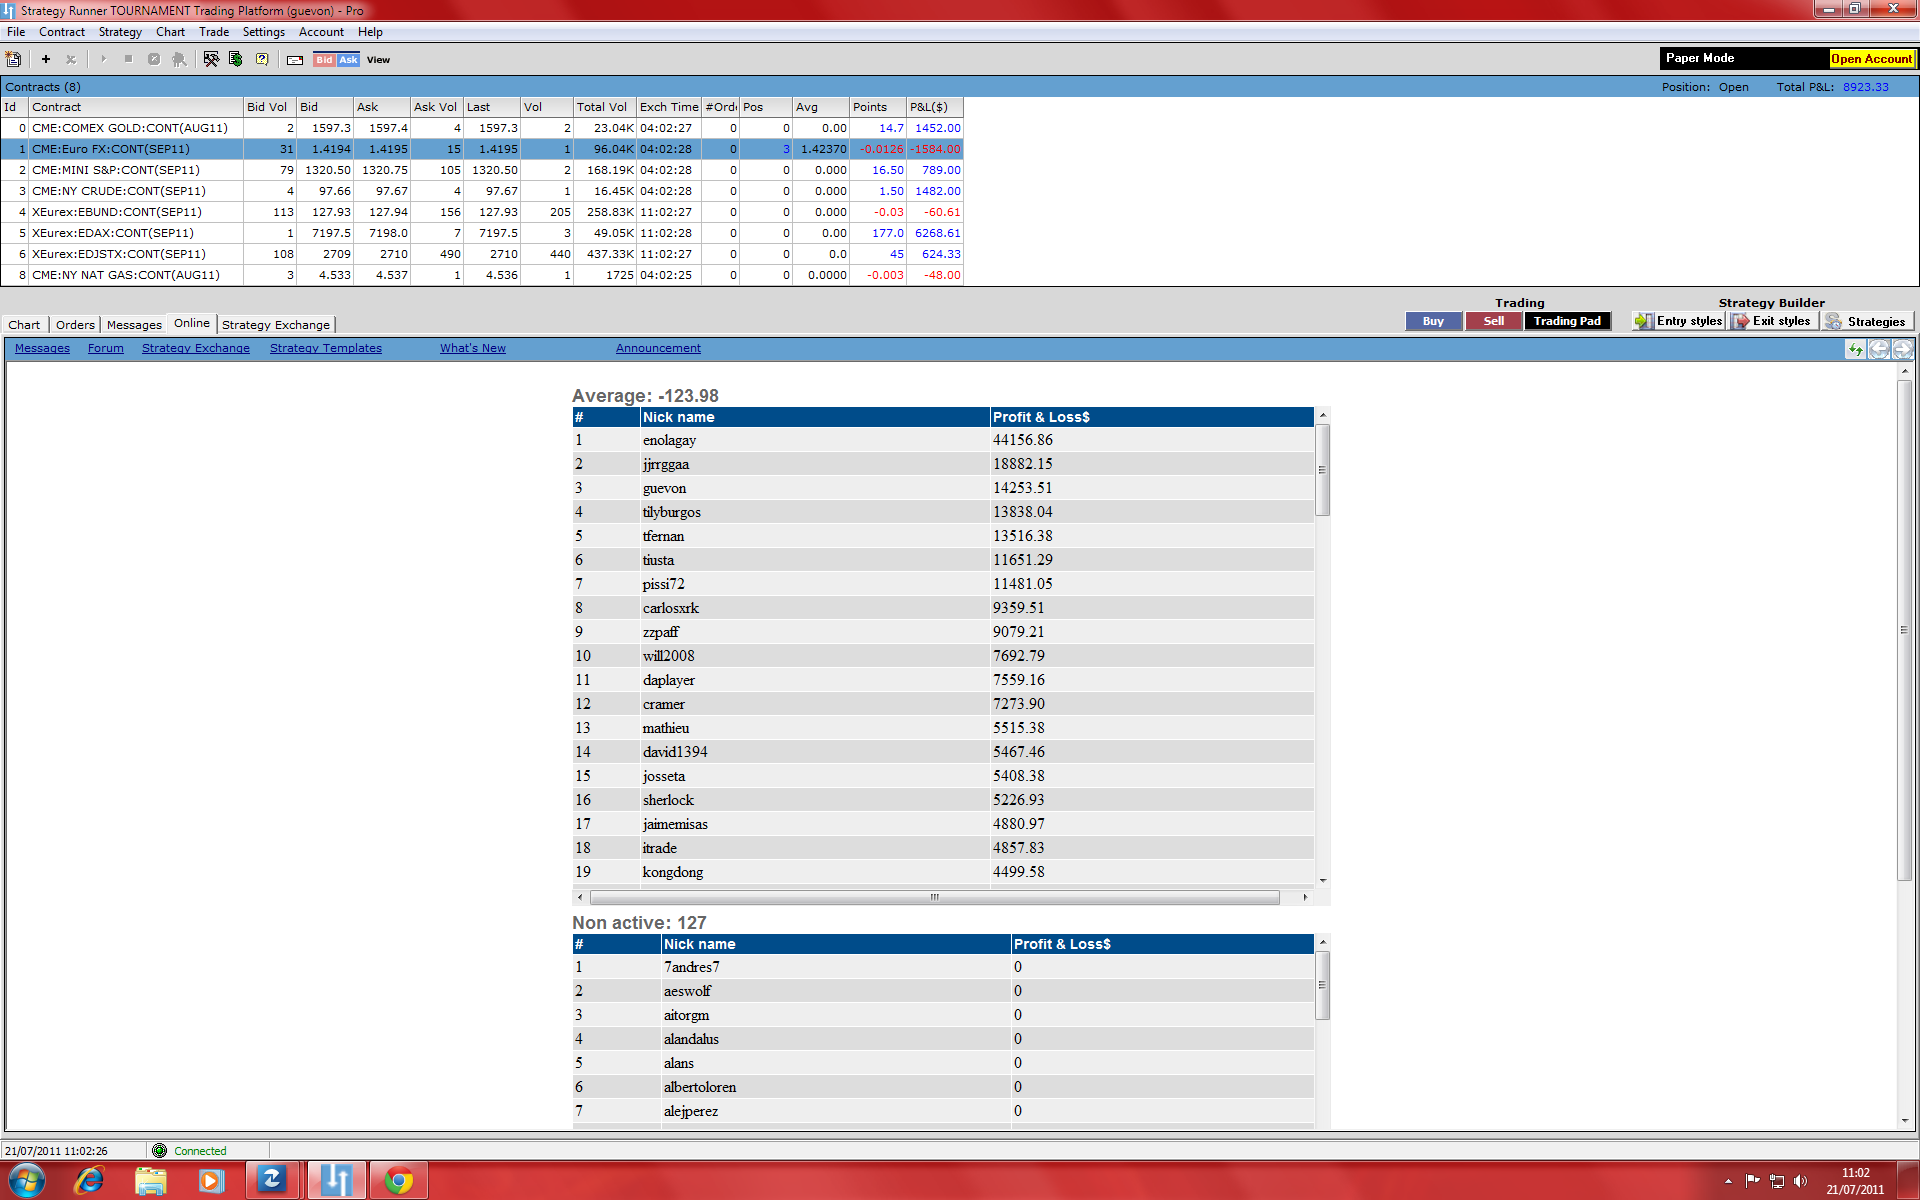This screenshot has height=1200, width=1920.
Task: Toggle the Bid Ask view button
Action: pyautogui.click(x=336, y=60)
